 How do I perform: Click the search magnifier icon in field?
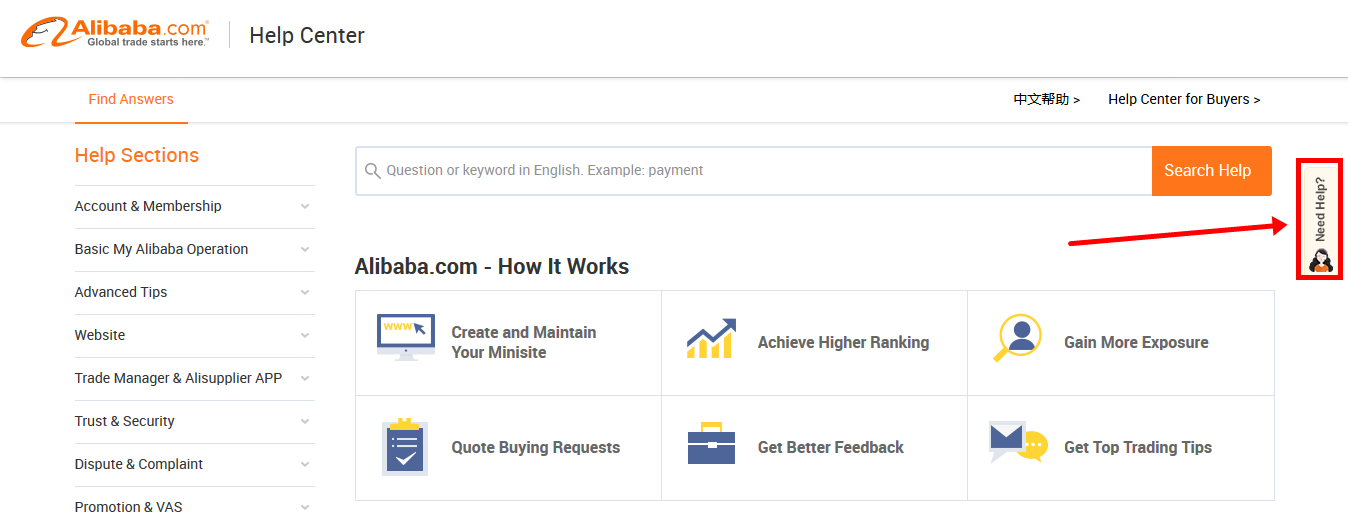(372, 171)
